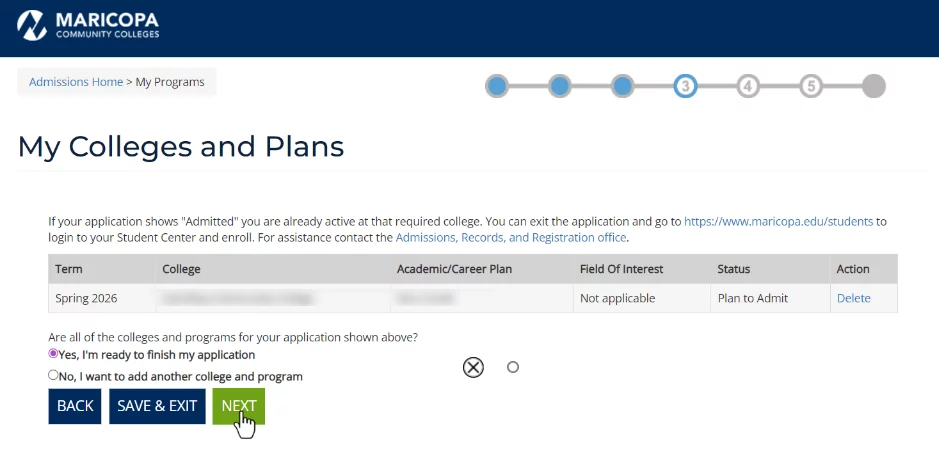
Task: Jump to step 5 in progress tracker
Action: pos(811,86)
